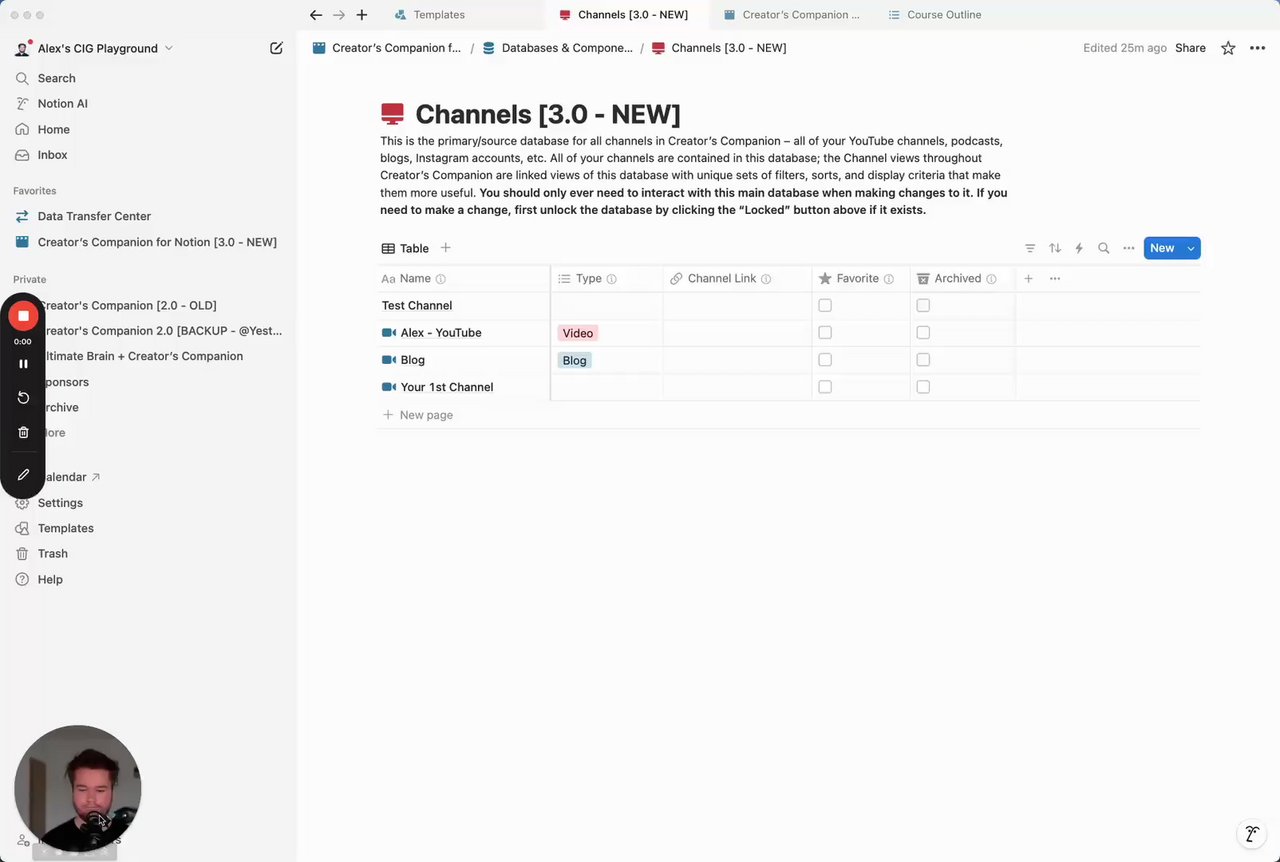Show the Name column info icon
Screen dimensions: 1280x862
point(441,279)
